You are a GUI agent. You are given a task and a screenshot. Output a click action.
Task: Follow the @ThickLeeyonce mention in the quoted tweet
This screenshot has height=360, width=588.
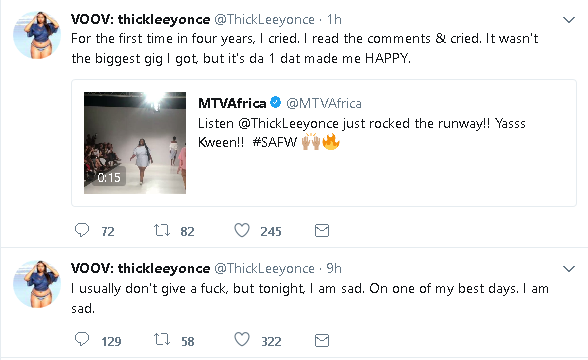pyautogui.click(x=289, y=123)
